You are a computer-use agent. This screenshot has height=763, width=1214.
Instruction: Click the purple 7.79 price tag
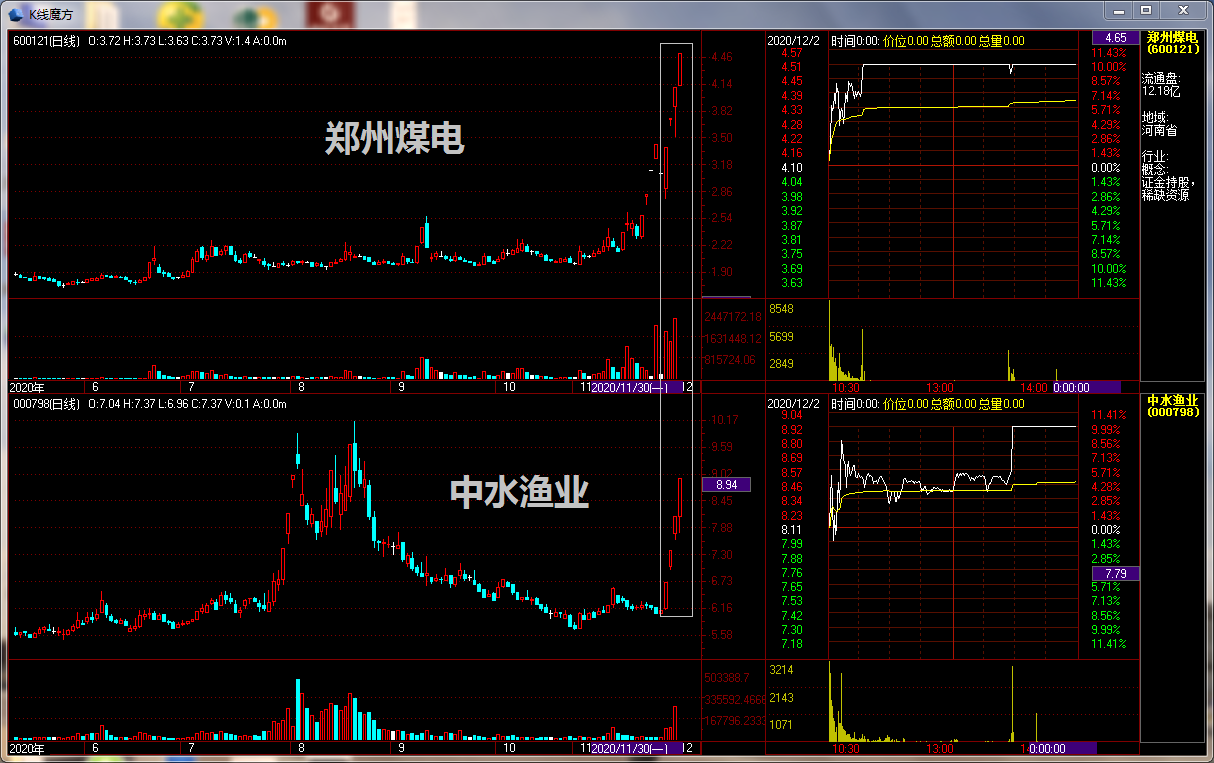tap(1115, 573)
